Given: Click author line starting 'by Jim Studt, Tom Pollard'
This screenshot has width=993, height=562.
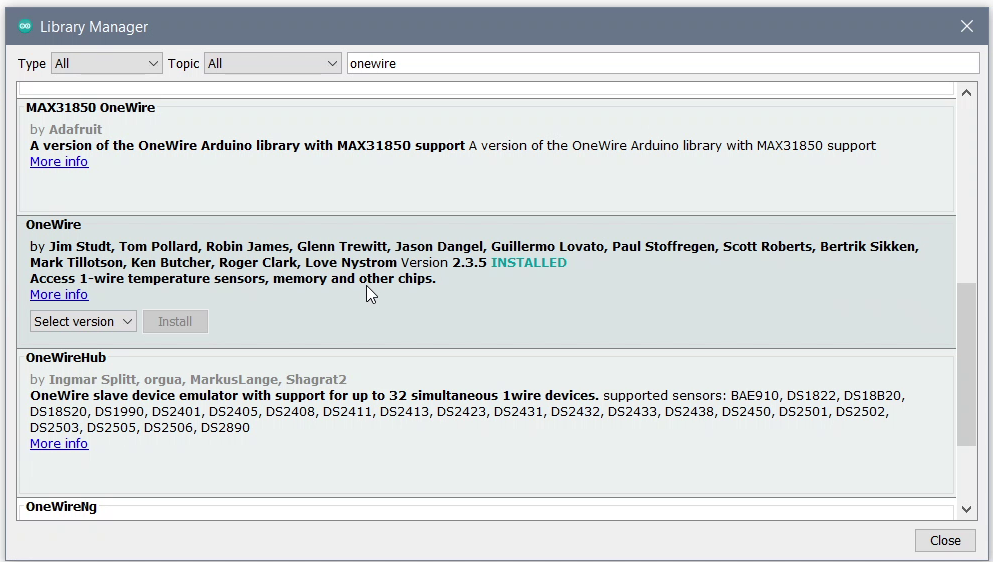Looking at the screenshot, I should [x=474, y=255].
